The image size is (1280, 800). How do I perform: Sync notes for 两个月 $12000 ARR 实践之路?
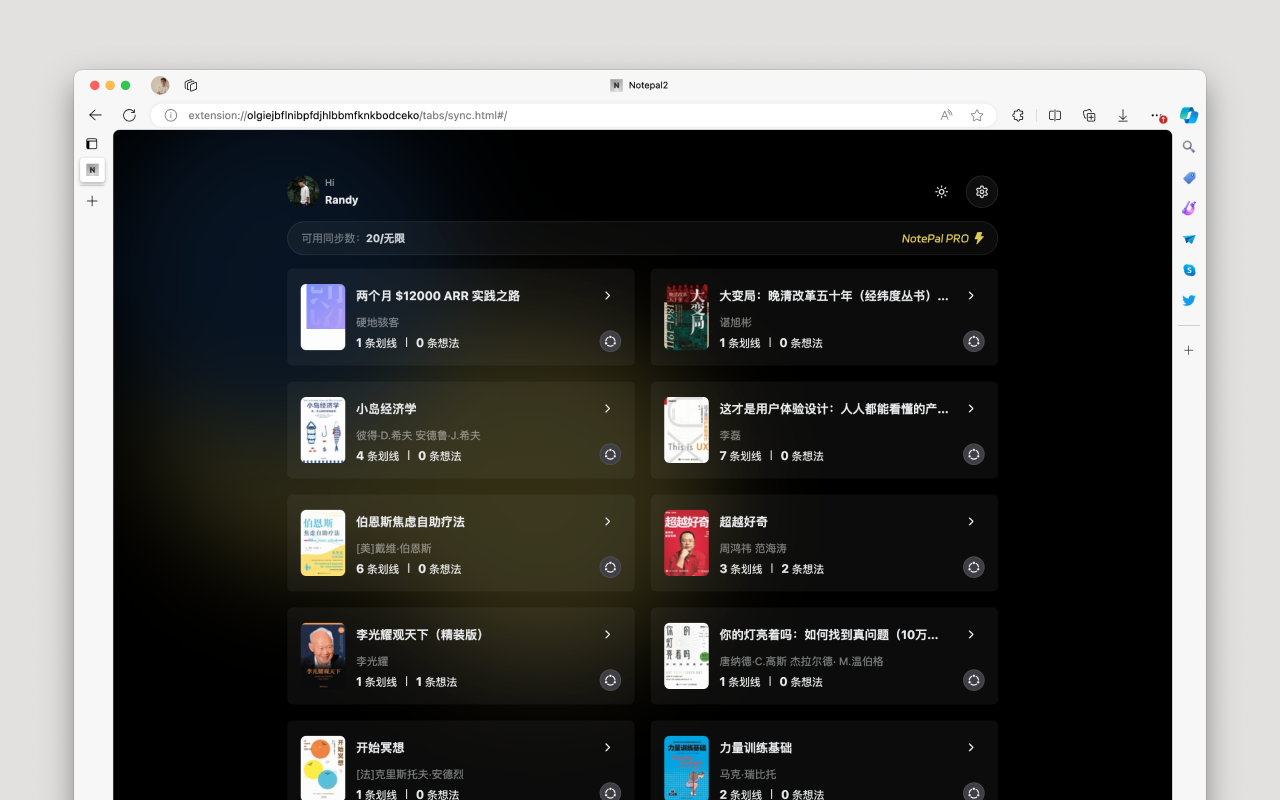pyautogui.click(x=610, y=341)
